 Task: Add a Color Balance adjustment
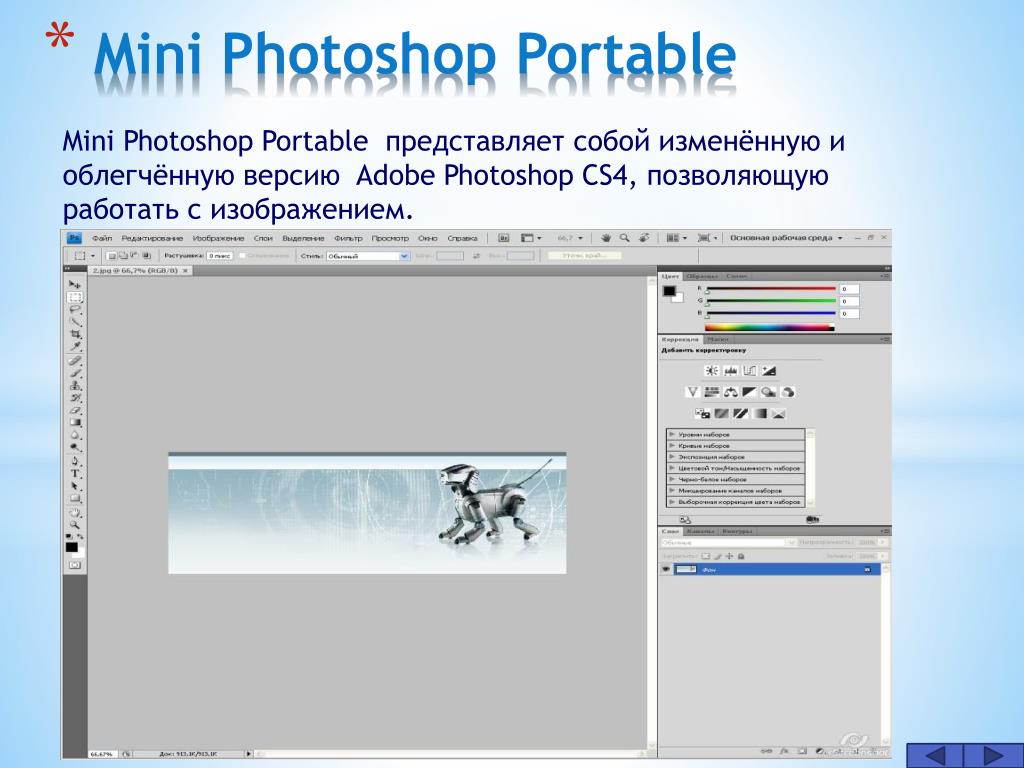pos(731,392)
